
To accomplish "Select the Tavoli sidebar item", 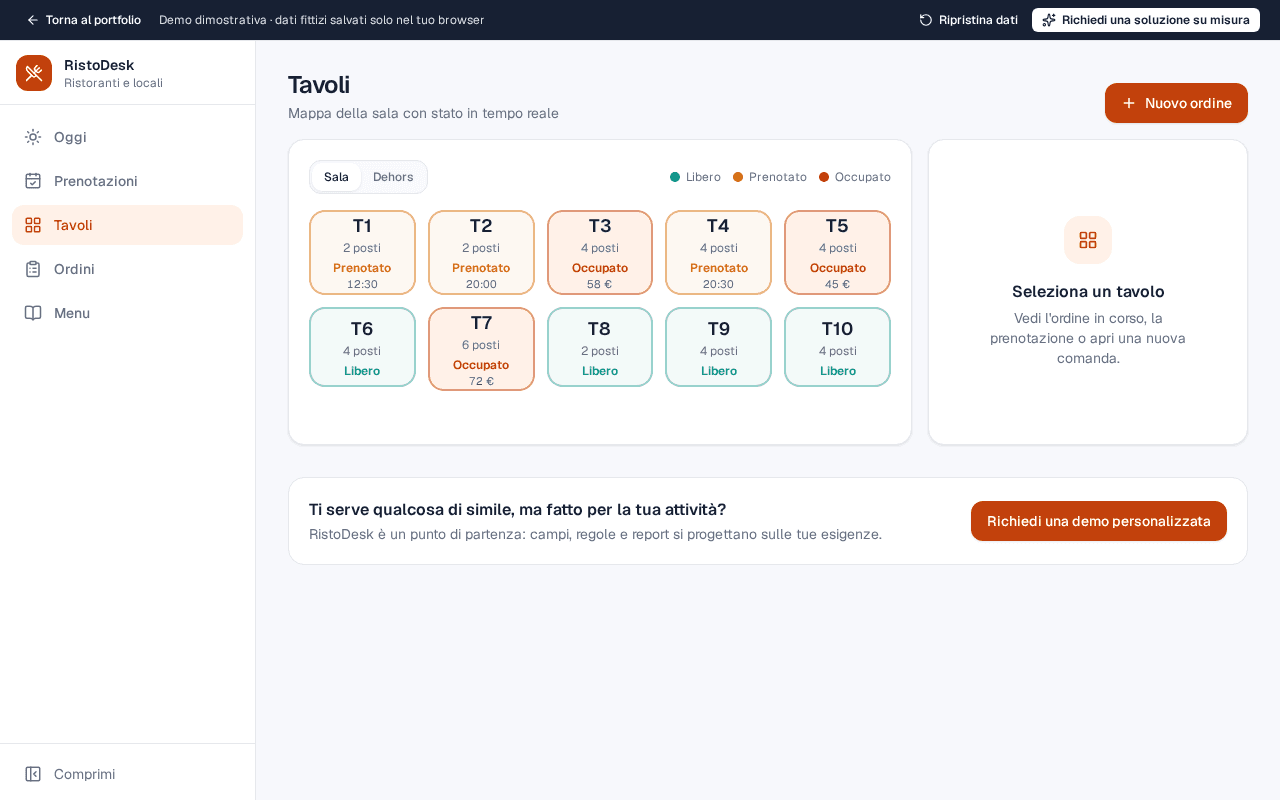I will tap(127, 225).
